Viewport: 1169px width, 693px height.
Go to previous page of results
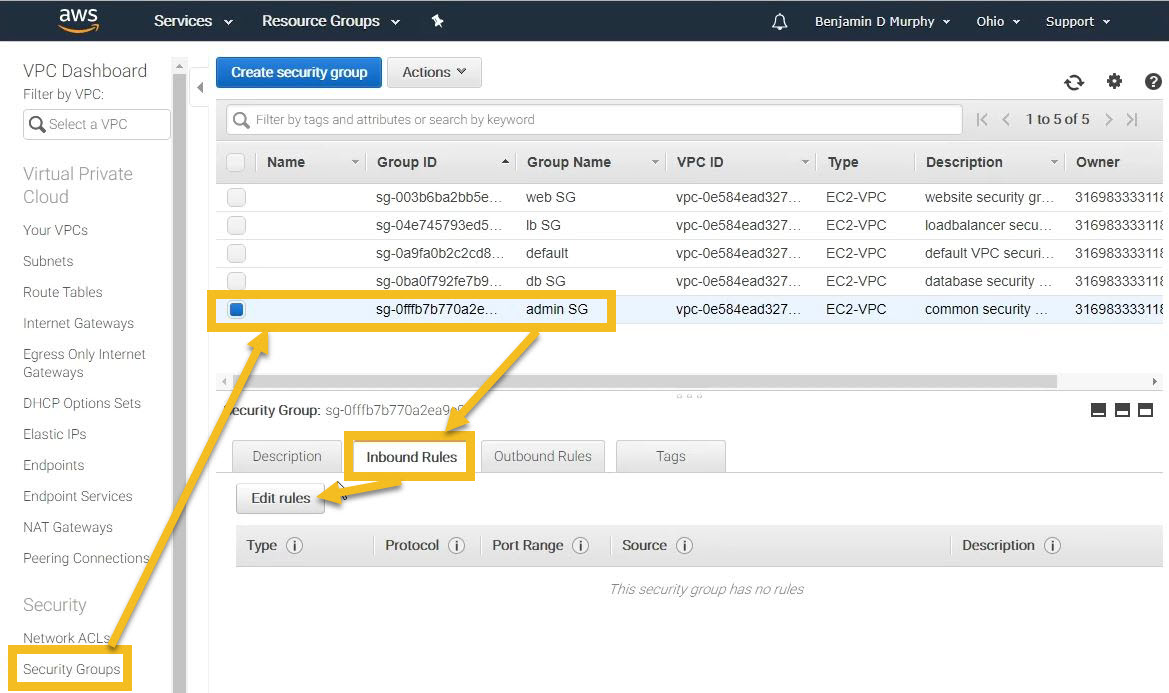(1006, 119)
